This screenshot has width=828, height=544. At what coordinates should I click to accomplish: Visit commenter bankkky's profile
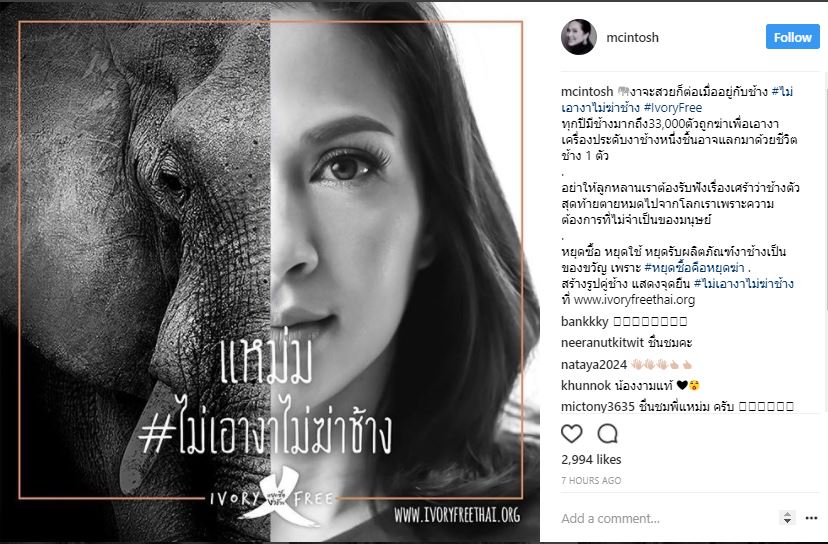[585, 321]
